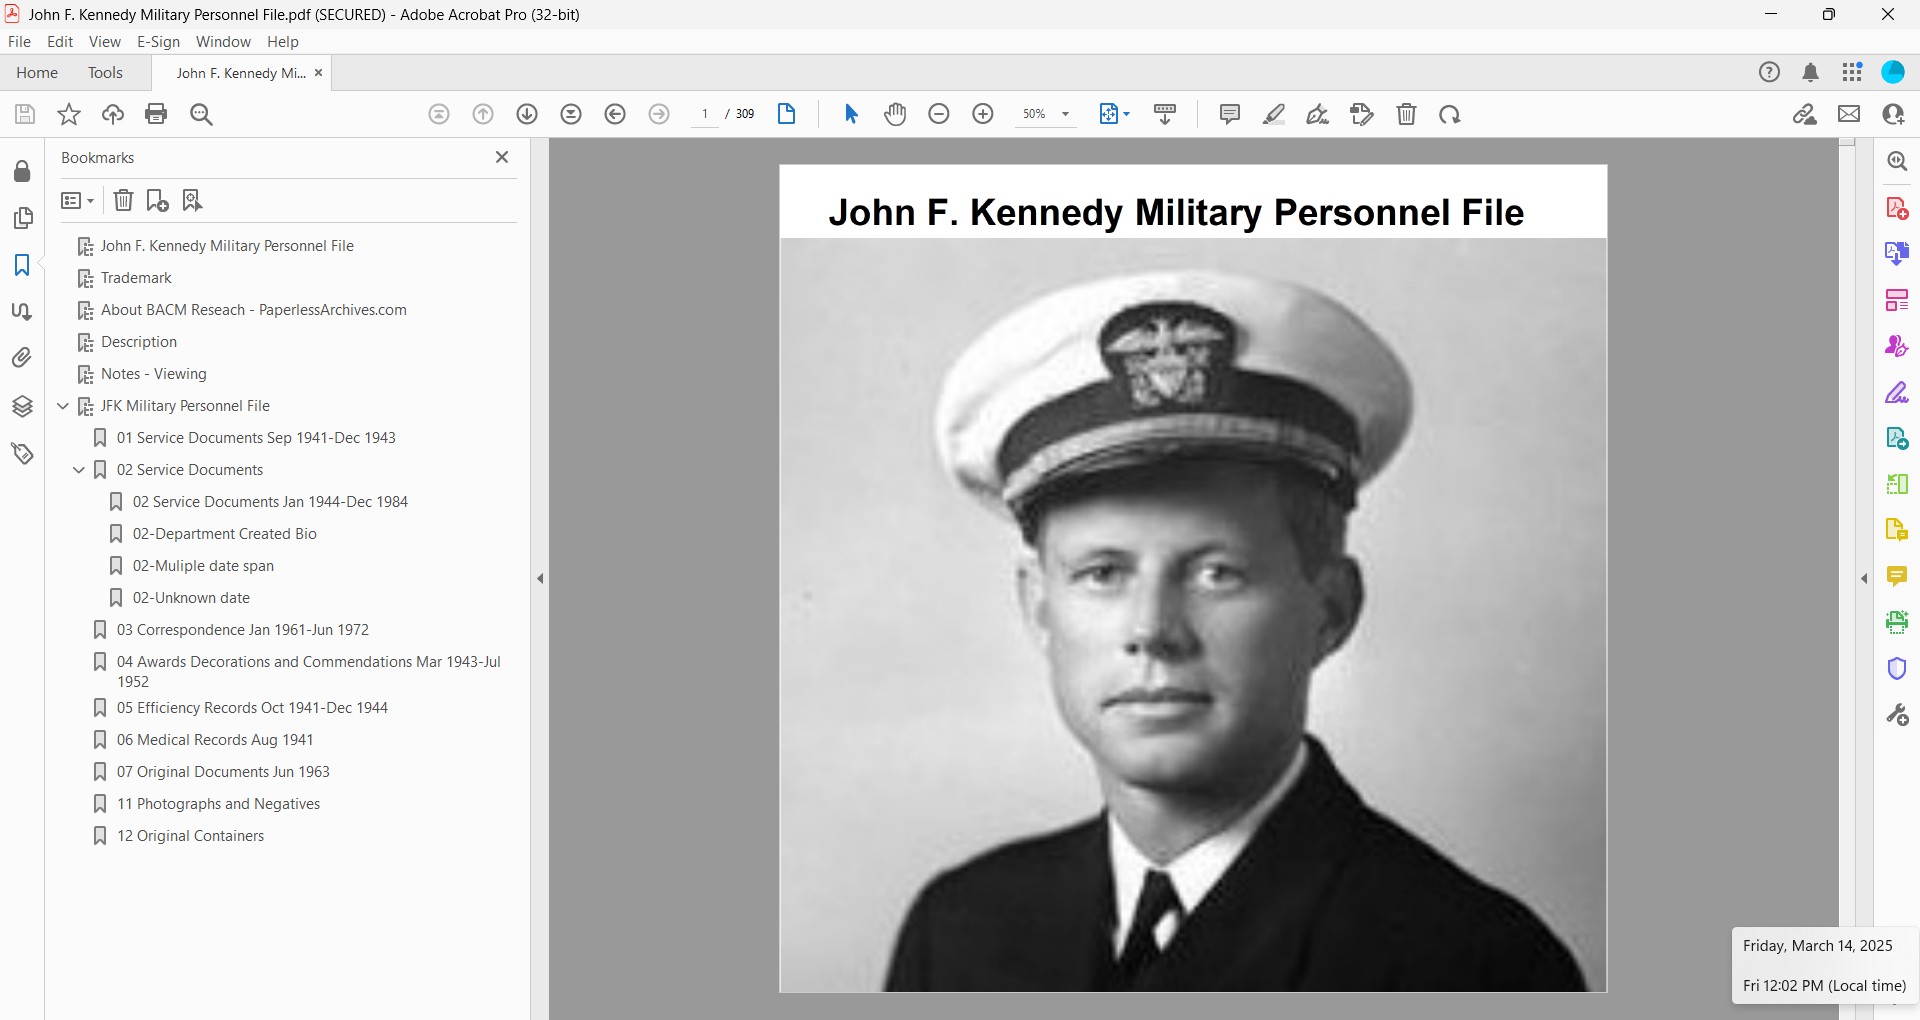Image resolution: width=1920 pixels, height=1020 pixels.
Task: Collapse the JFK Military Personnel File bookmark
Action: (63, 406)
